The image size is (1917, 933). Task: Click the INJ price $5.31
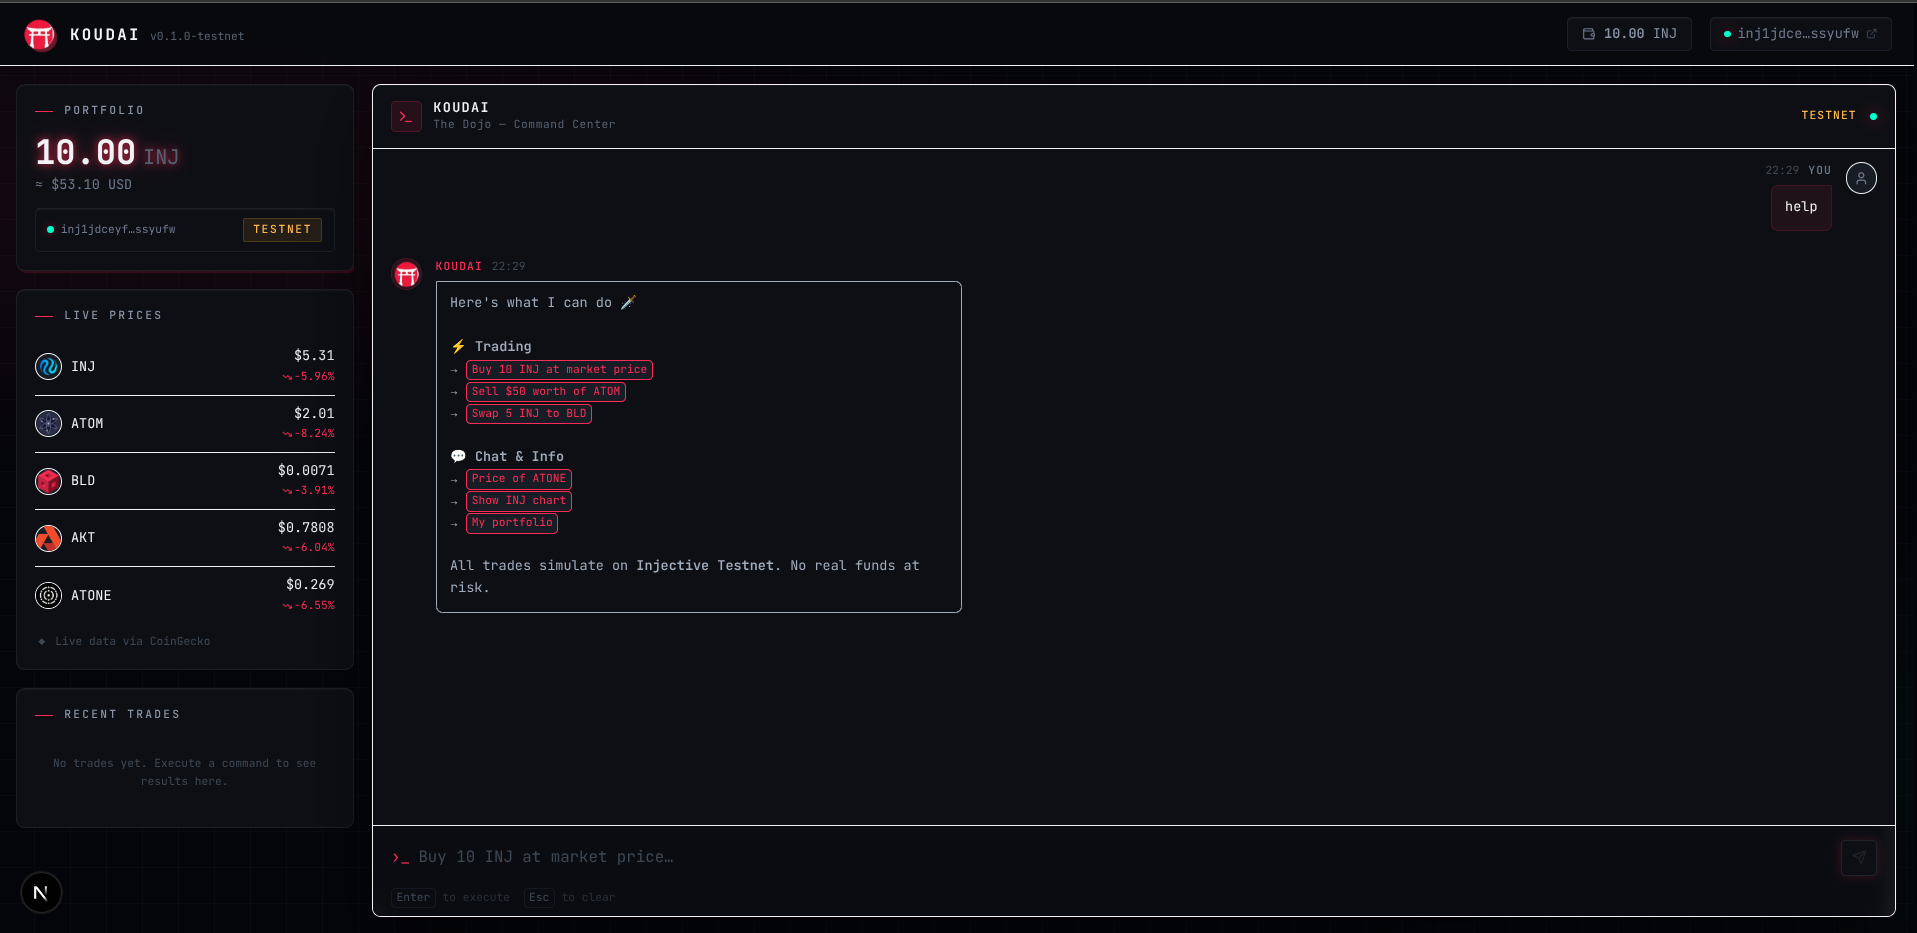(x=314, y=356)
